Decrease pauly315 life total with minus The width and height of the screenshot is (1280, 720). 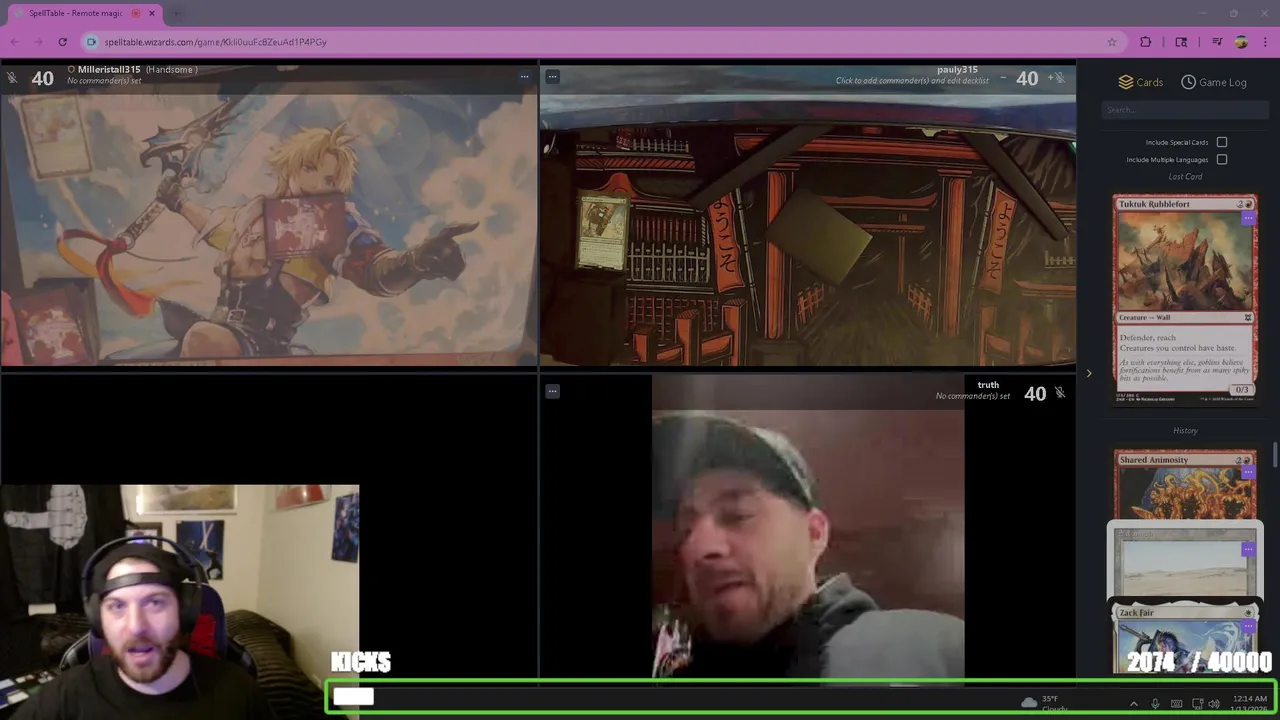(1003, 78)
